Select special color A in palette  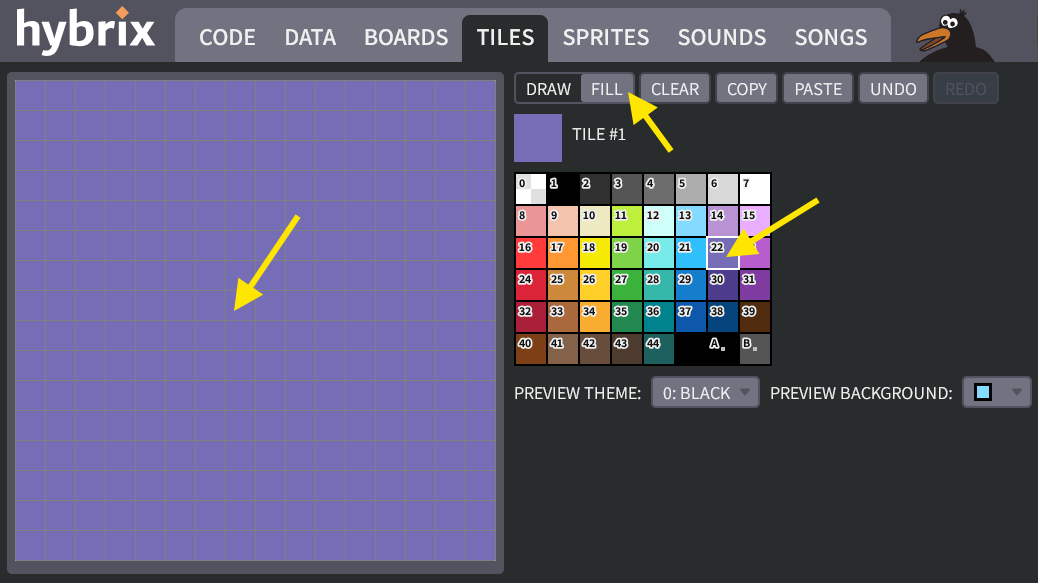(723, 348)
